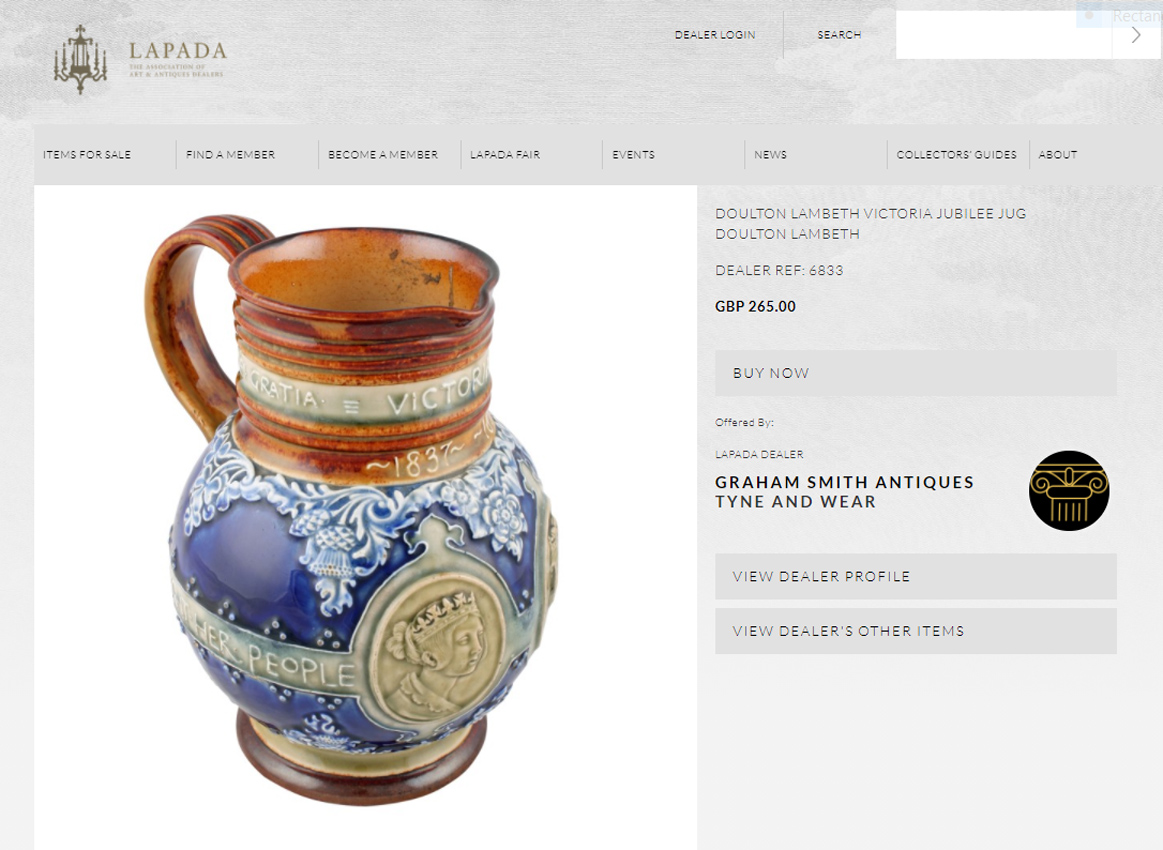The image size is (1163, 850).
Task: Click View Dealer Profile button
Action: (x=915, y=576)
